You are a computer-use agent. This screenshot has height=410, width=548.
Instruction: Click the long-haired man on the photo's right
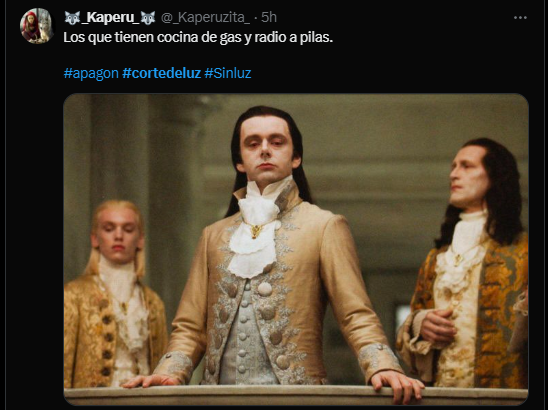pos(467,264)
